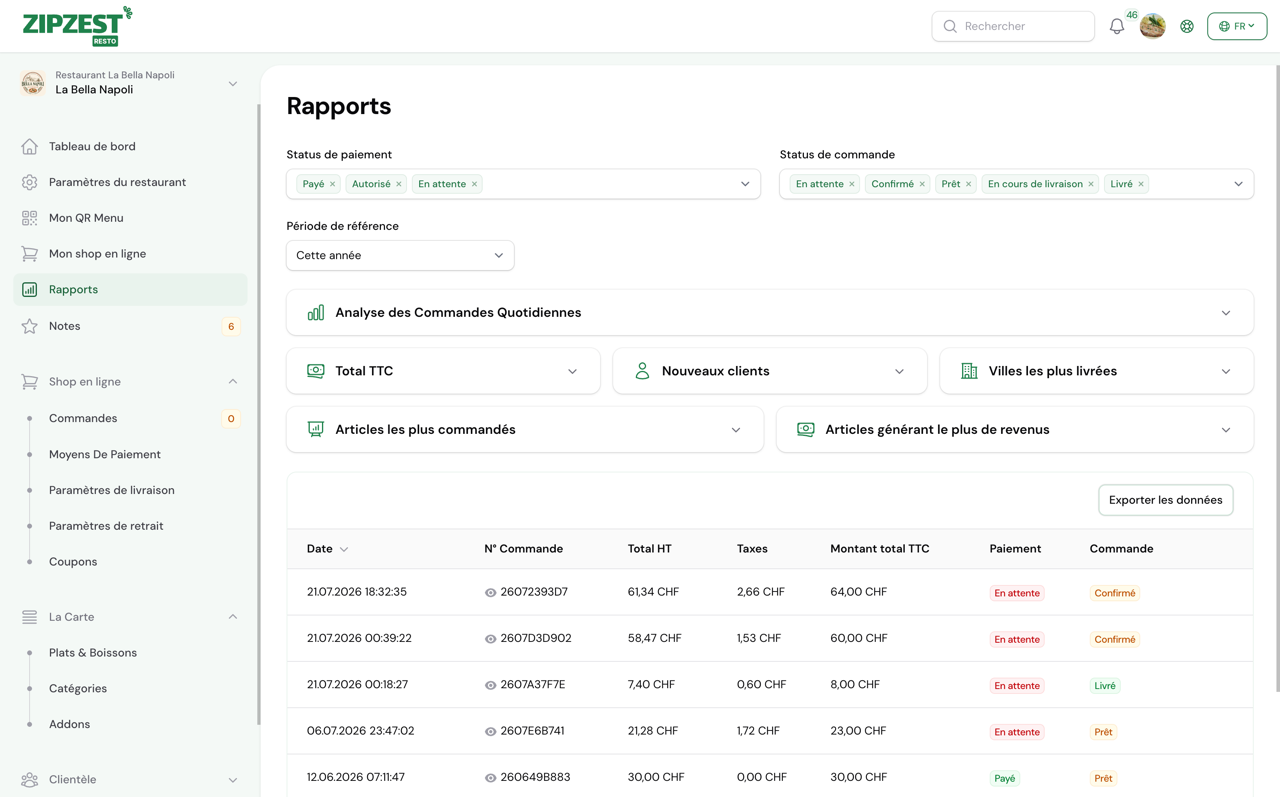Screen dimensions: 1280x797
Task: Remove the Livré order status tag
Action: (1141, 184)
